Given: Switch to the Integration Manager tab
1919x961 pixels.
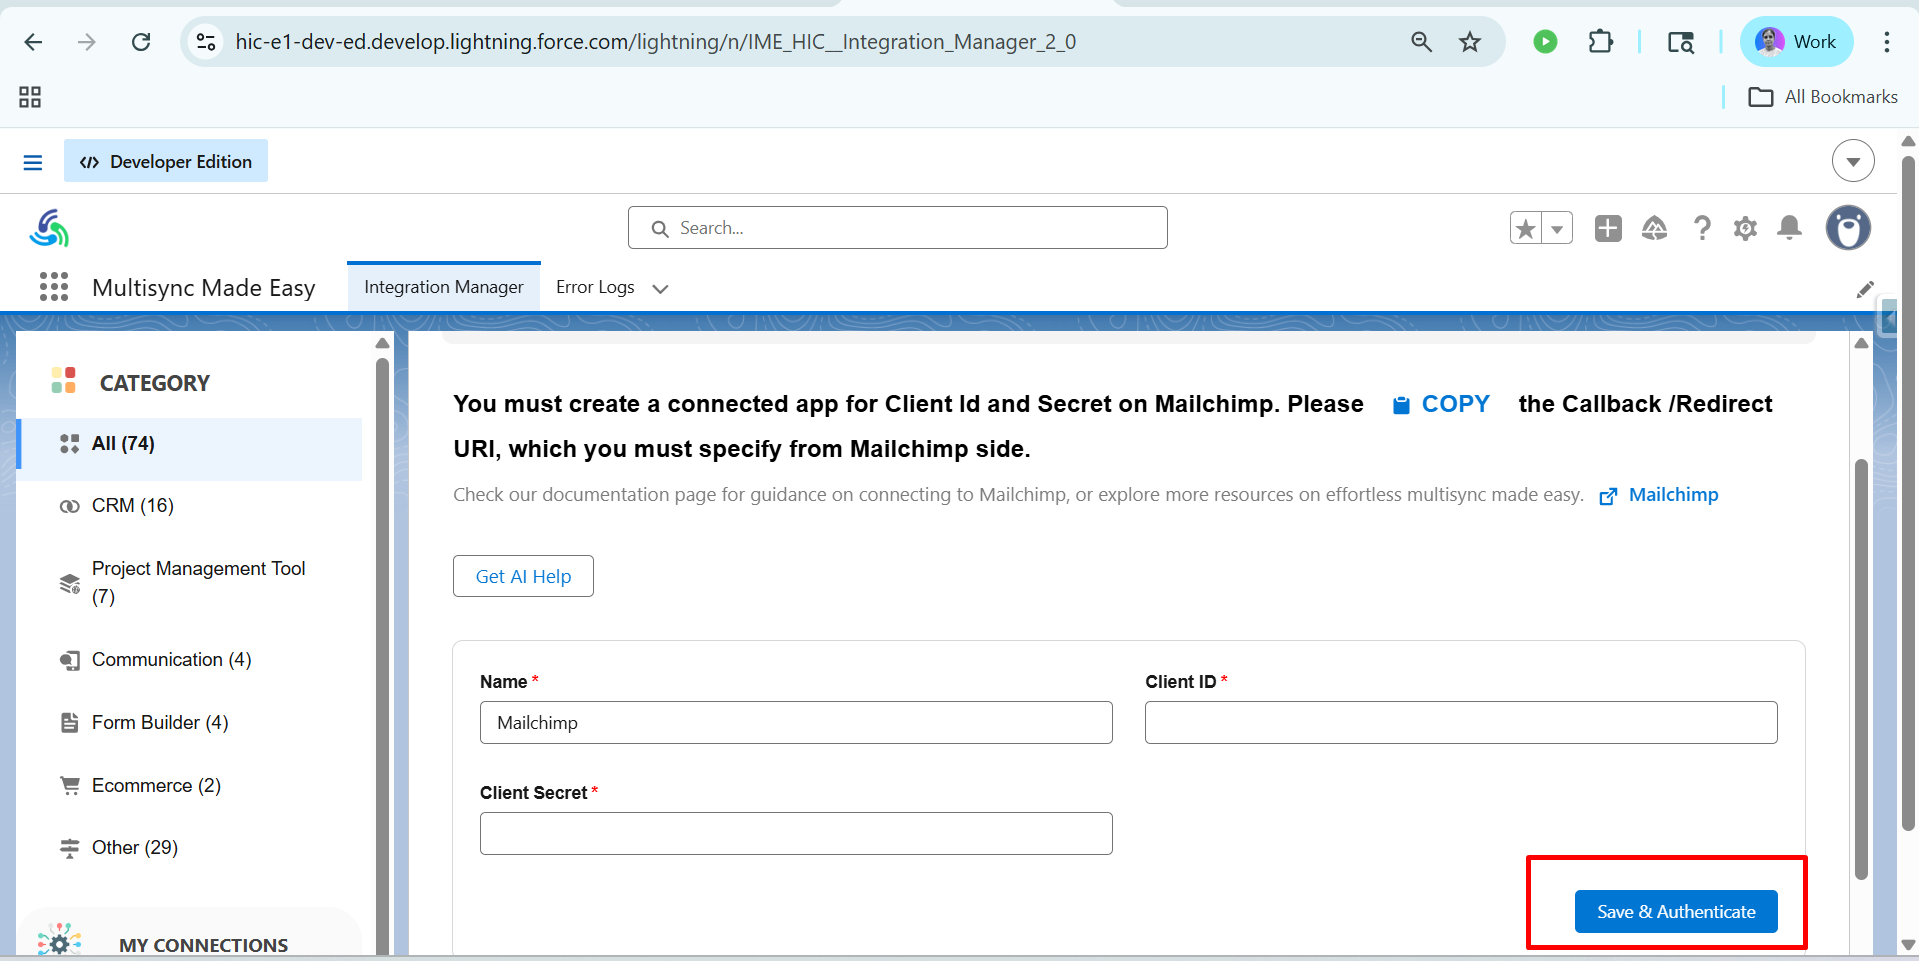Looking at the screenshot, I should tap(444, 287).
